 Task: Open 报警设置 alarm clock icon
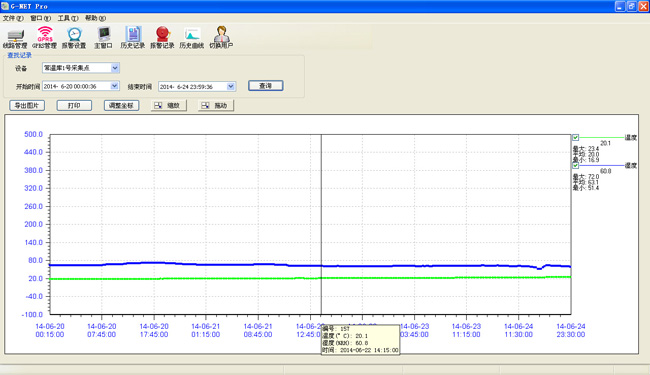coord(74,38)
